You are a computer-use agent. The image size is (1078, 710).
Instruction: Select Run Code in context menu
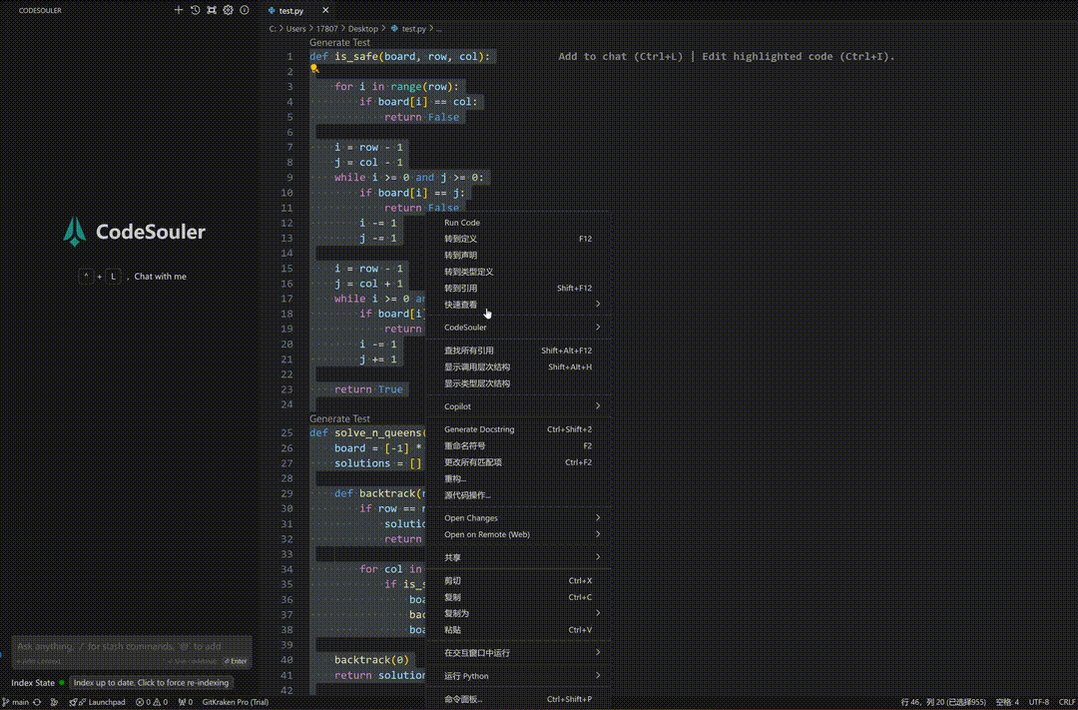pyautogui.click(x=519, y=223)
